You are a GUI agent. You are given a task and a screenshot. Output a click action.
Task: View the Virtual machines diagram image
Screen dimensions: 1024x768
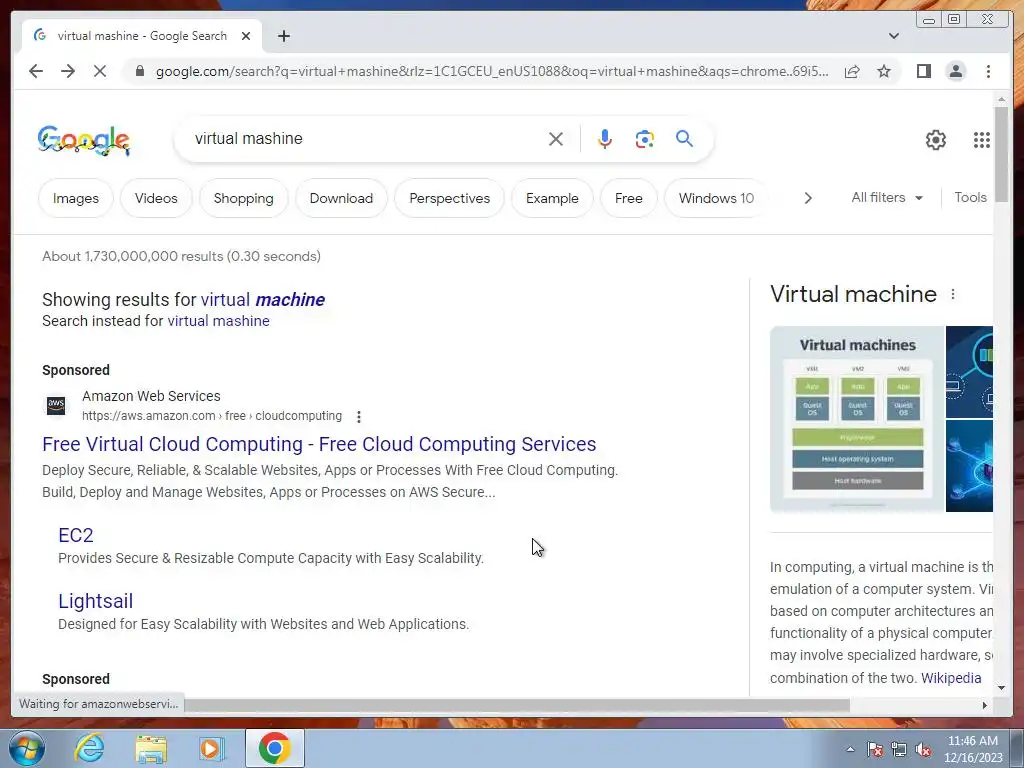[857, 419]
